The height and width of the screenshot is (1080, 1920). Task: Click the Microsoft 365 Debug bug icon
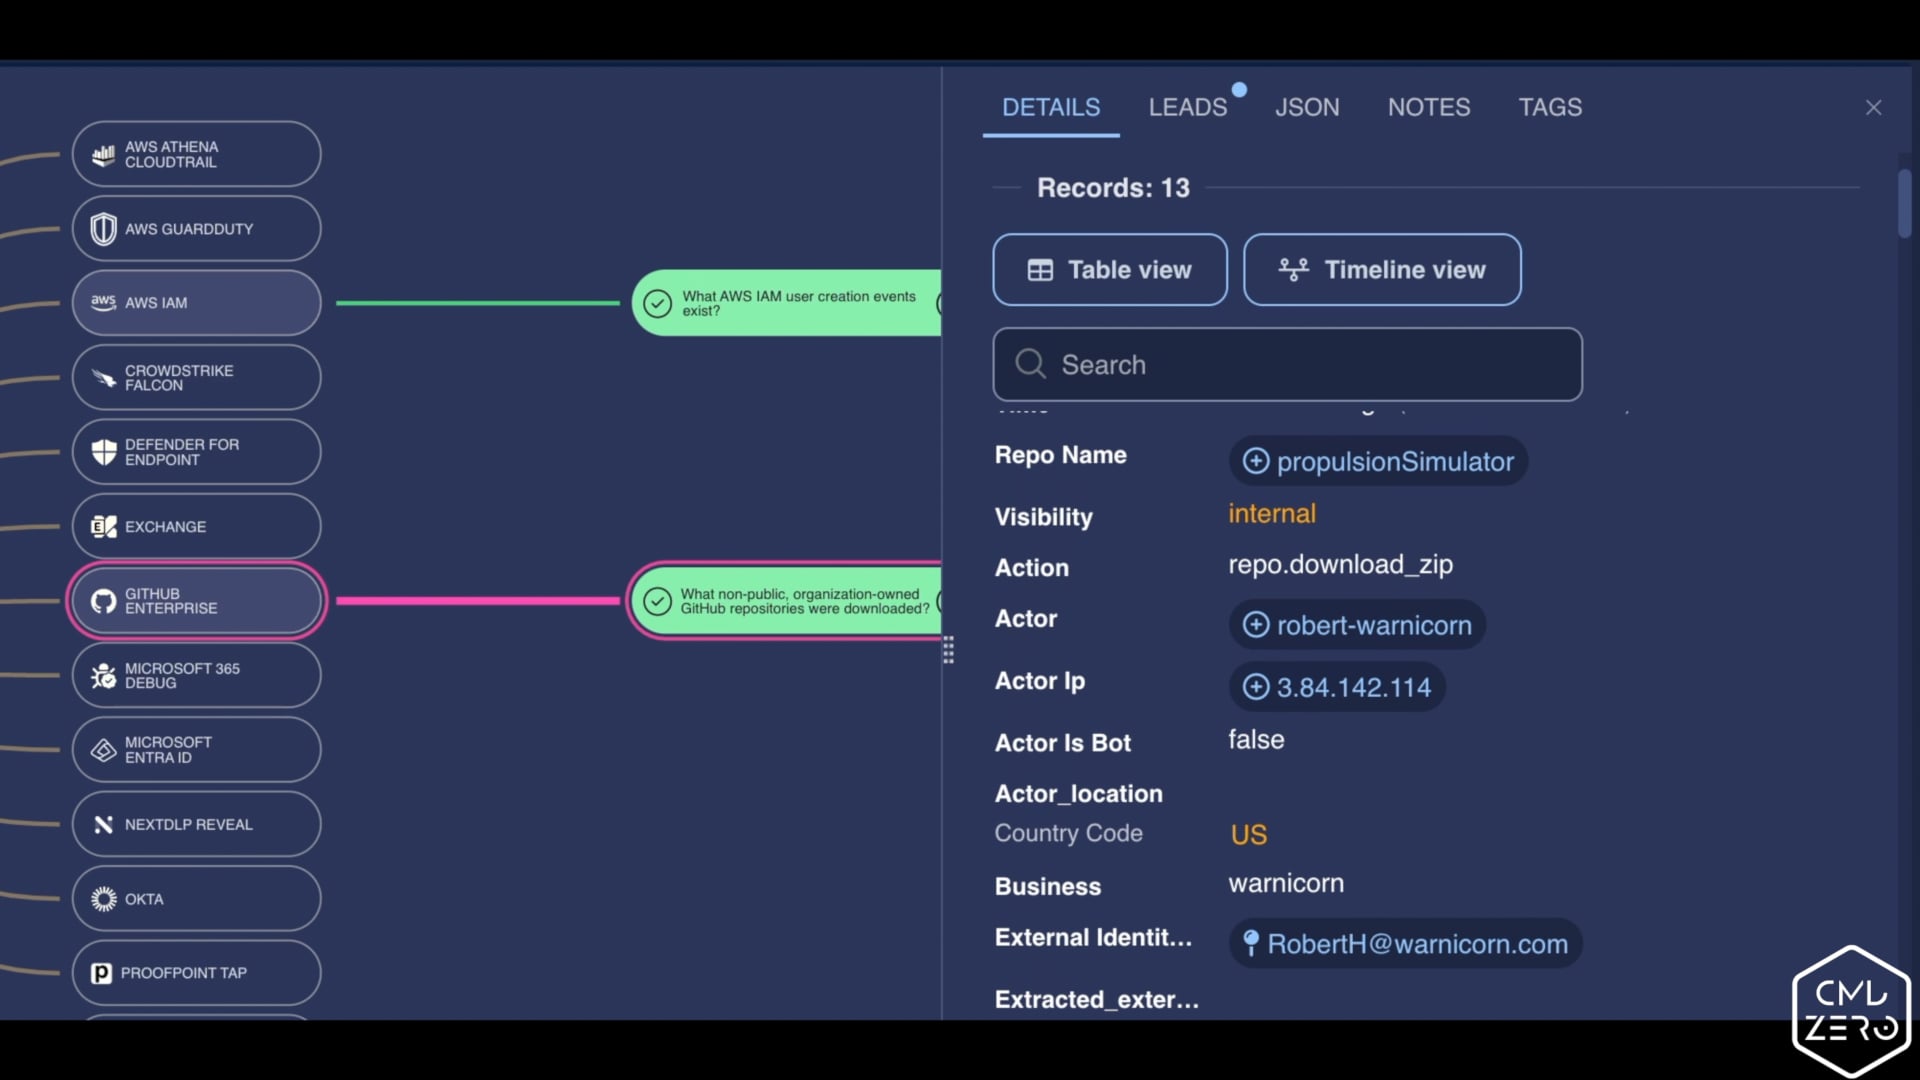click(x=103, y=675)
